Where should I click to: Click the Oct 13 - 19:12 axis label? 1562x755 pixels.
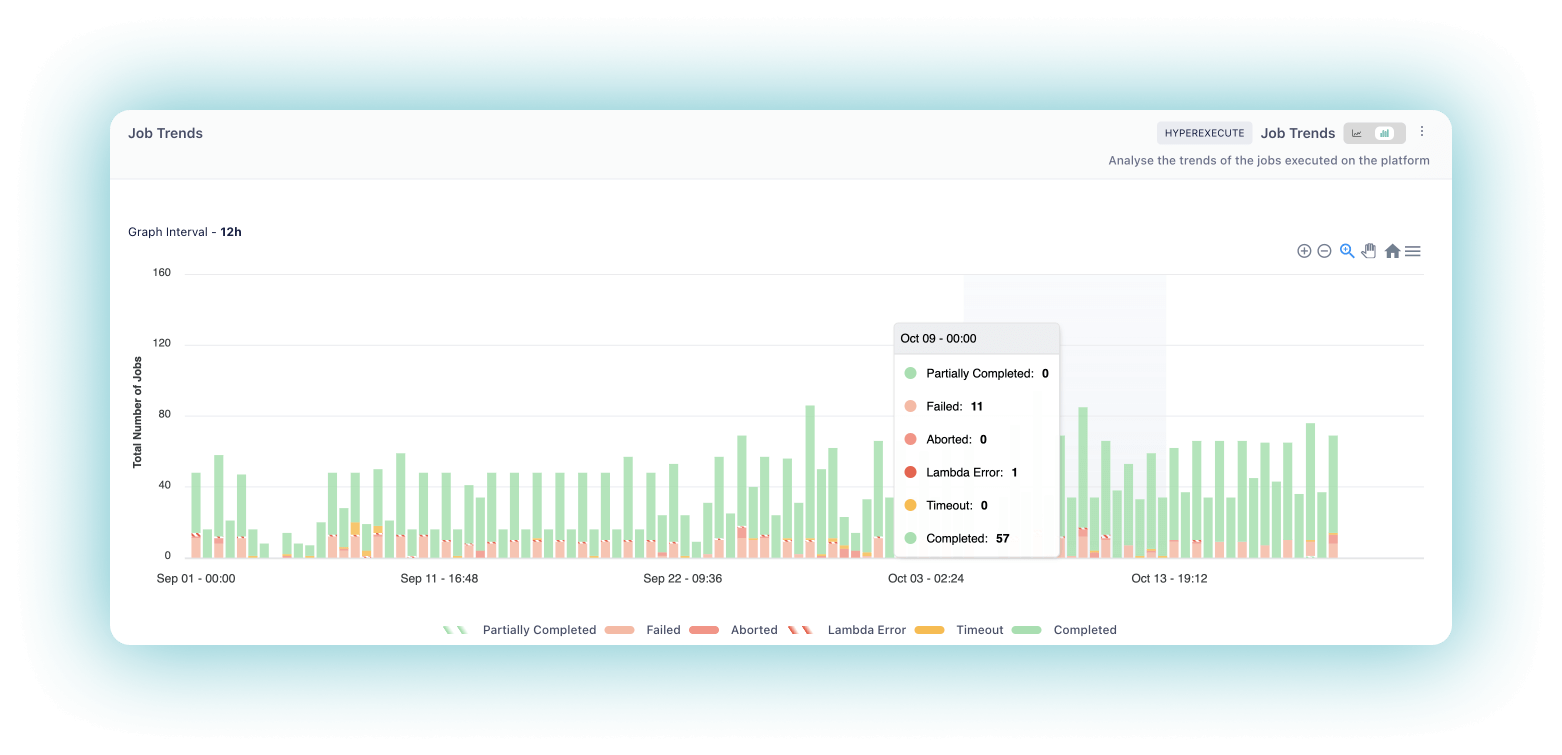point(1169,578)
